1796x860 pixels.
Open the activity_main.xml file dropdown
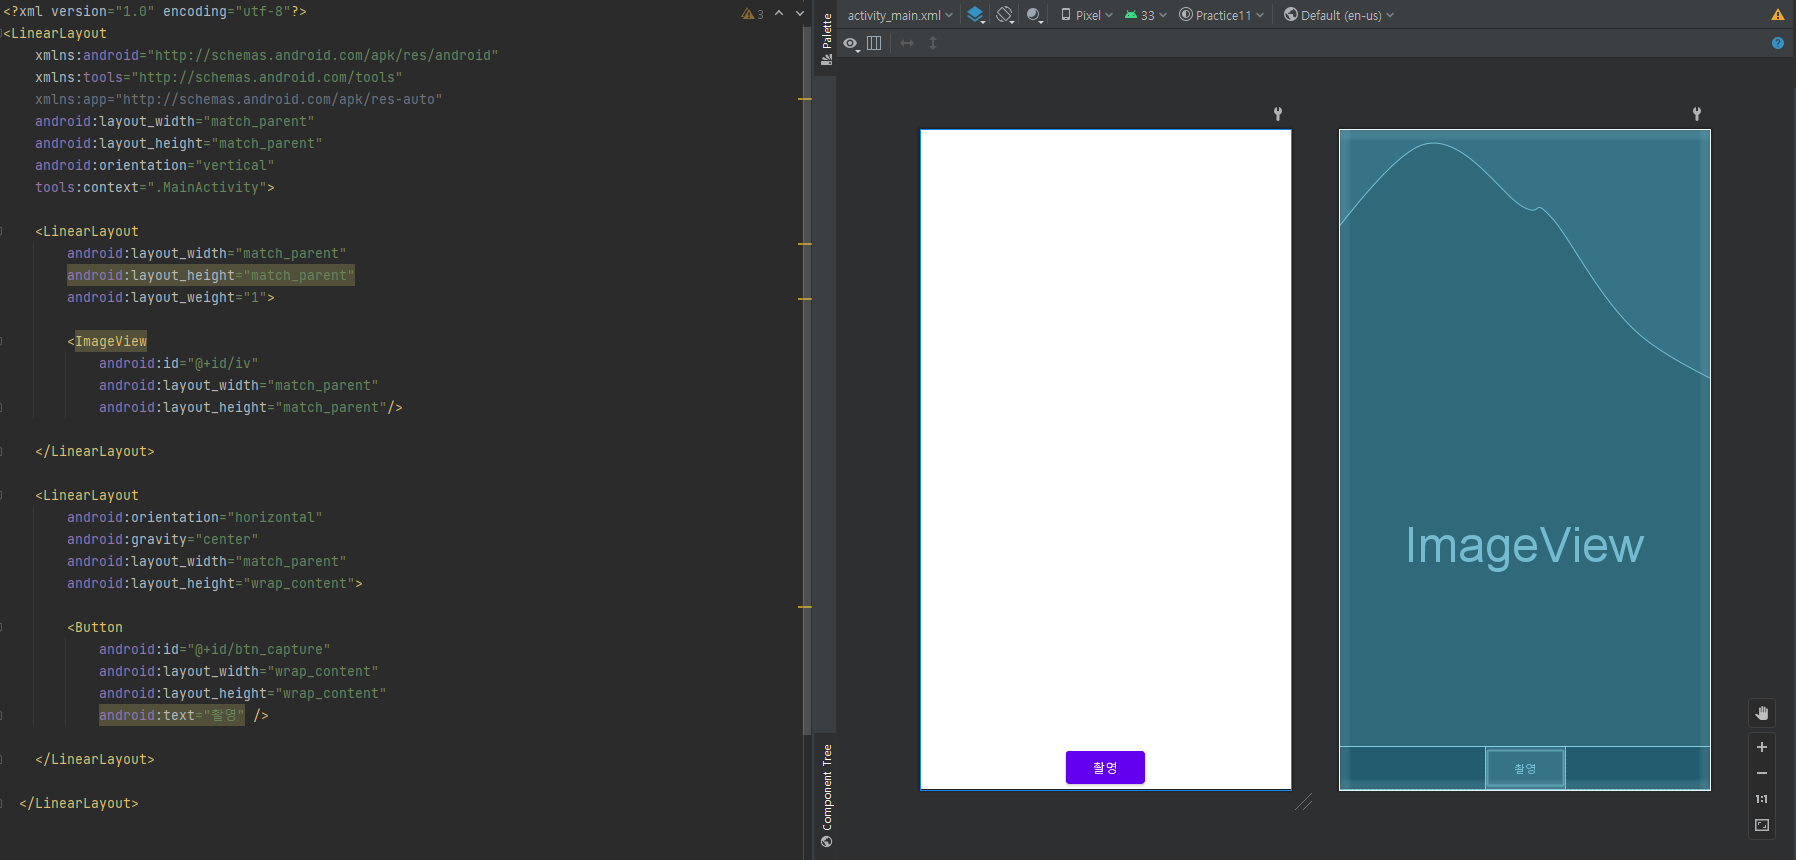900,15
